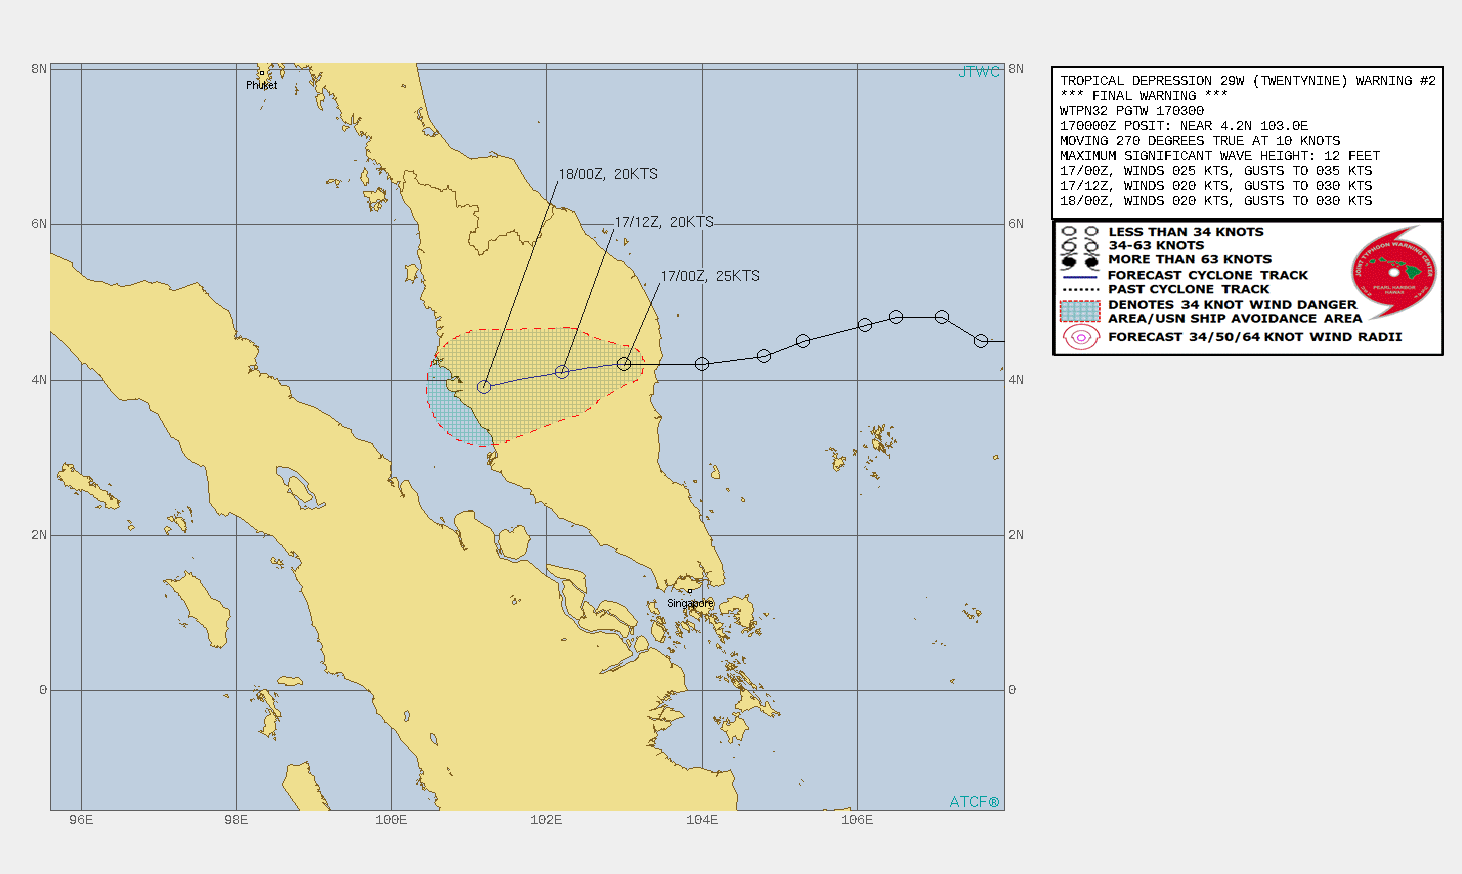
Task: Click the '18/00Z, WINDS 020 KTS' line
Action: (x=1216, y=201)
